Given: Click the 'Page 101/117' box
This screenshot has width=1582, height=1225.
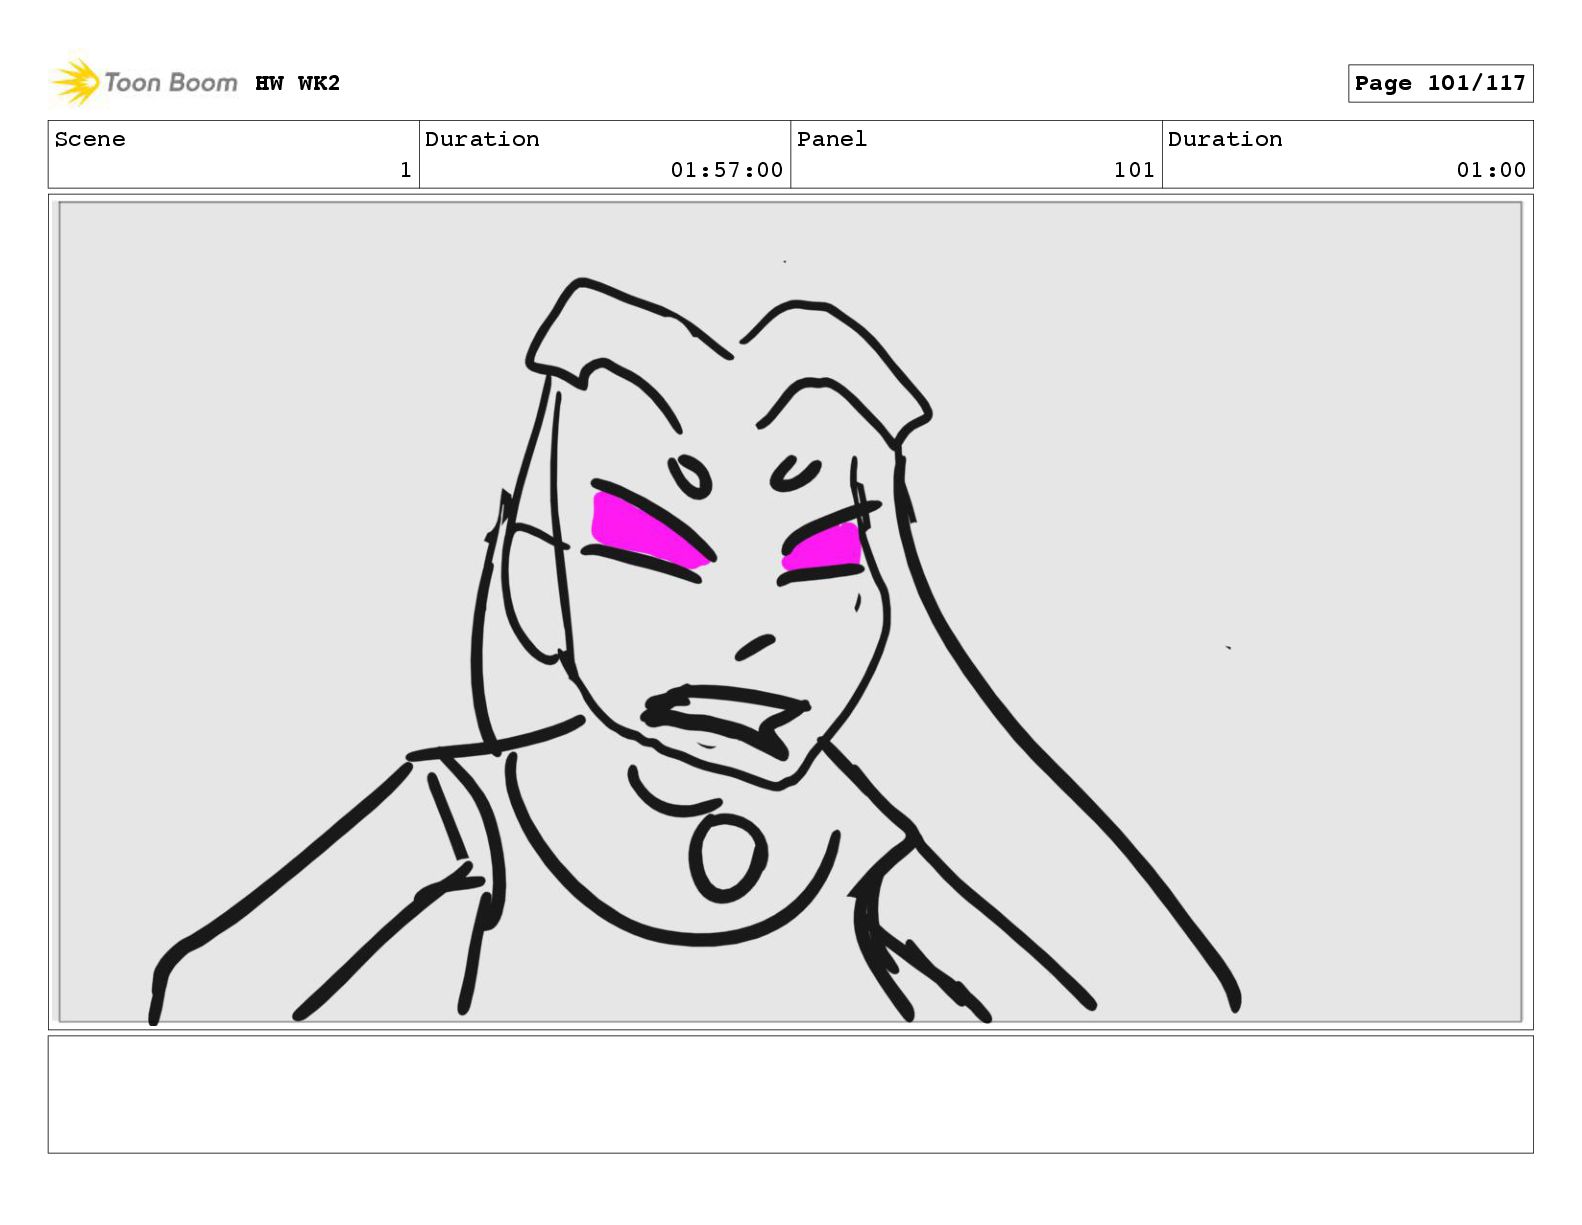Looking at the screenshot, I should tap(1440, 83).
